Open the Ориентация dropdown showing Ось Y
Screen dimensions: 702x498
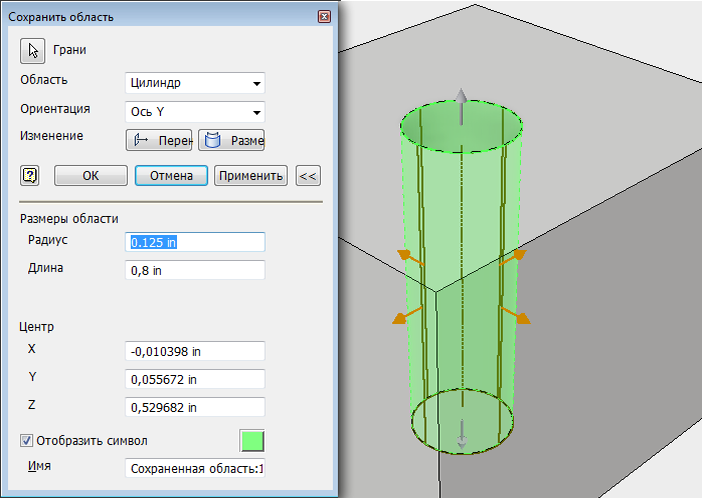[x=195, y=112]
